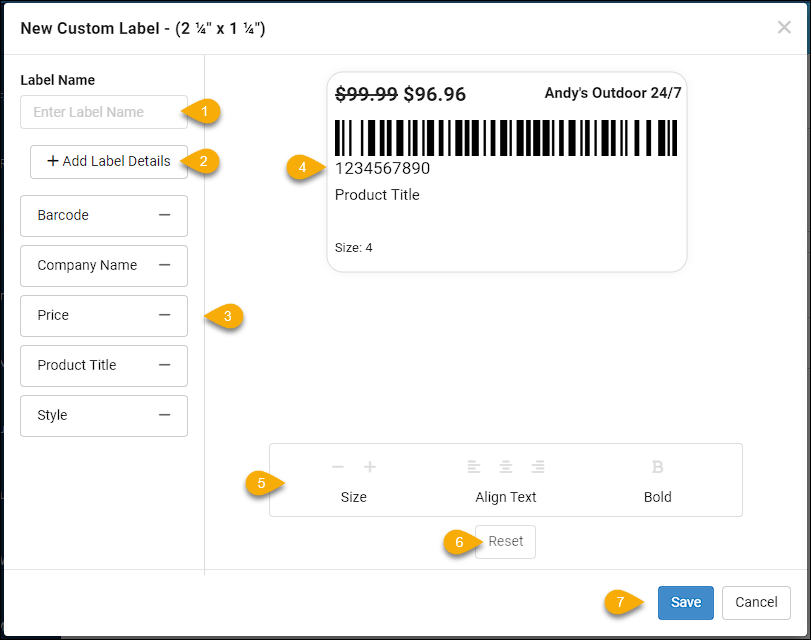Cancel creating the label
The height and width of the screenshot is (640, 811).
[x=756, y=602]
